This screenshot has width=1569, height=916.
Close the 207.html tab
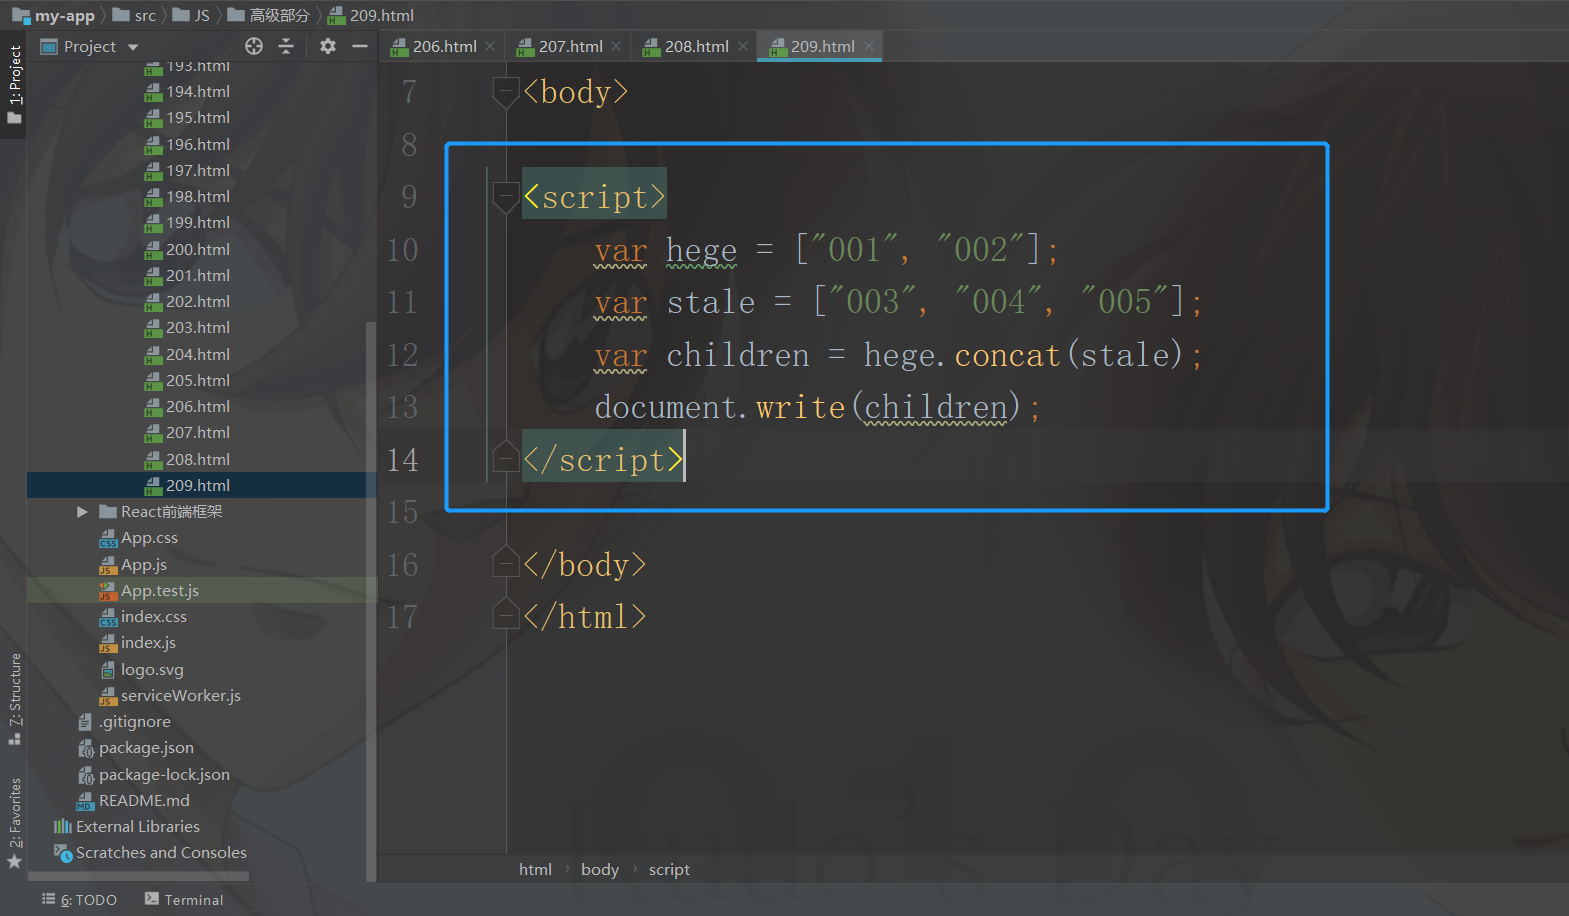tap(616, 46)
